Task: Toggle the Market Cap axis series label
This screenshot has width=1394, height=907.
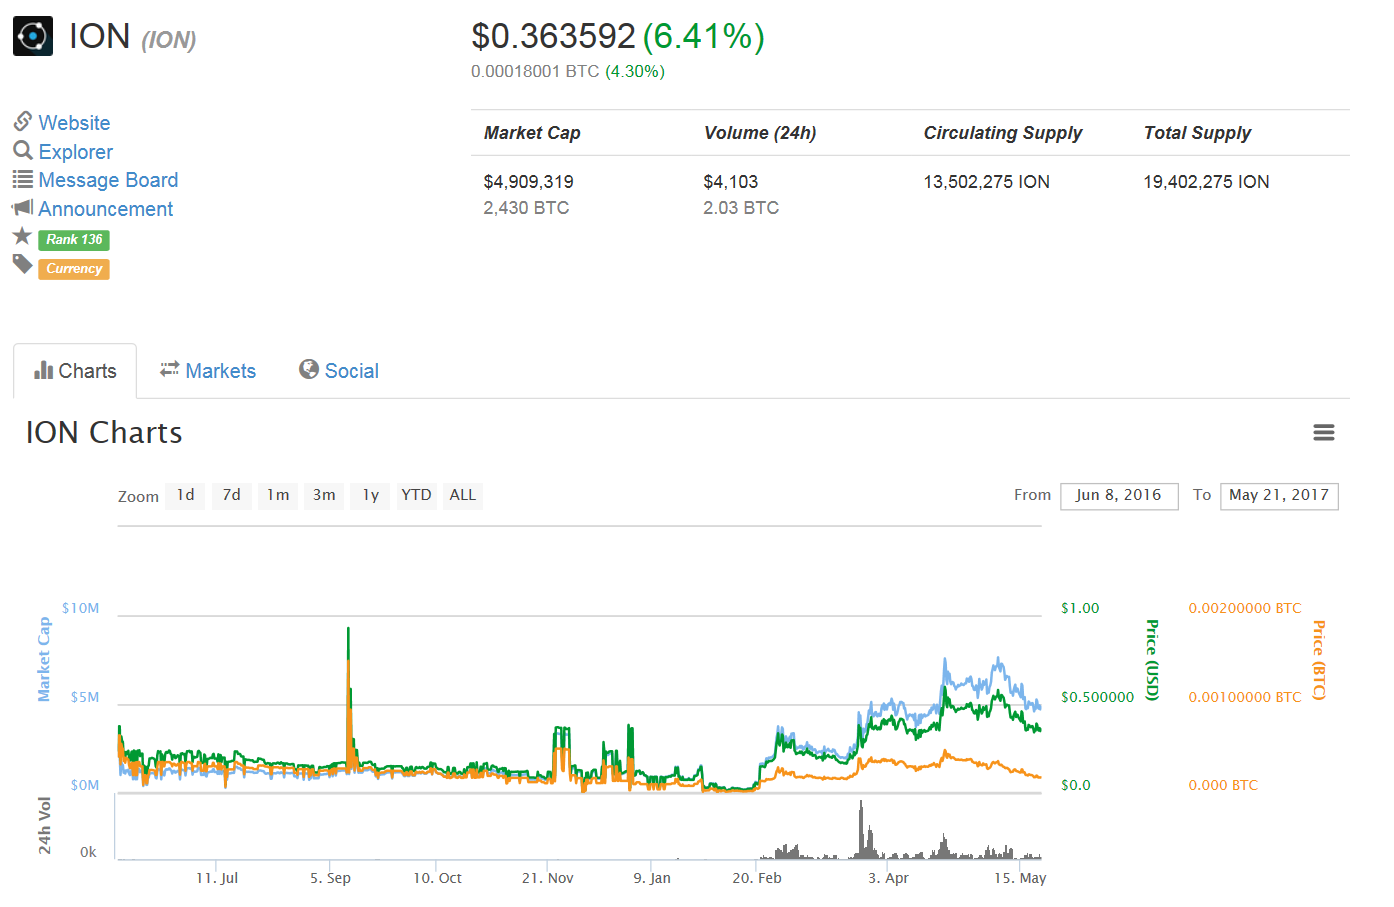Action: (x=44, y=659)
